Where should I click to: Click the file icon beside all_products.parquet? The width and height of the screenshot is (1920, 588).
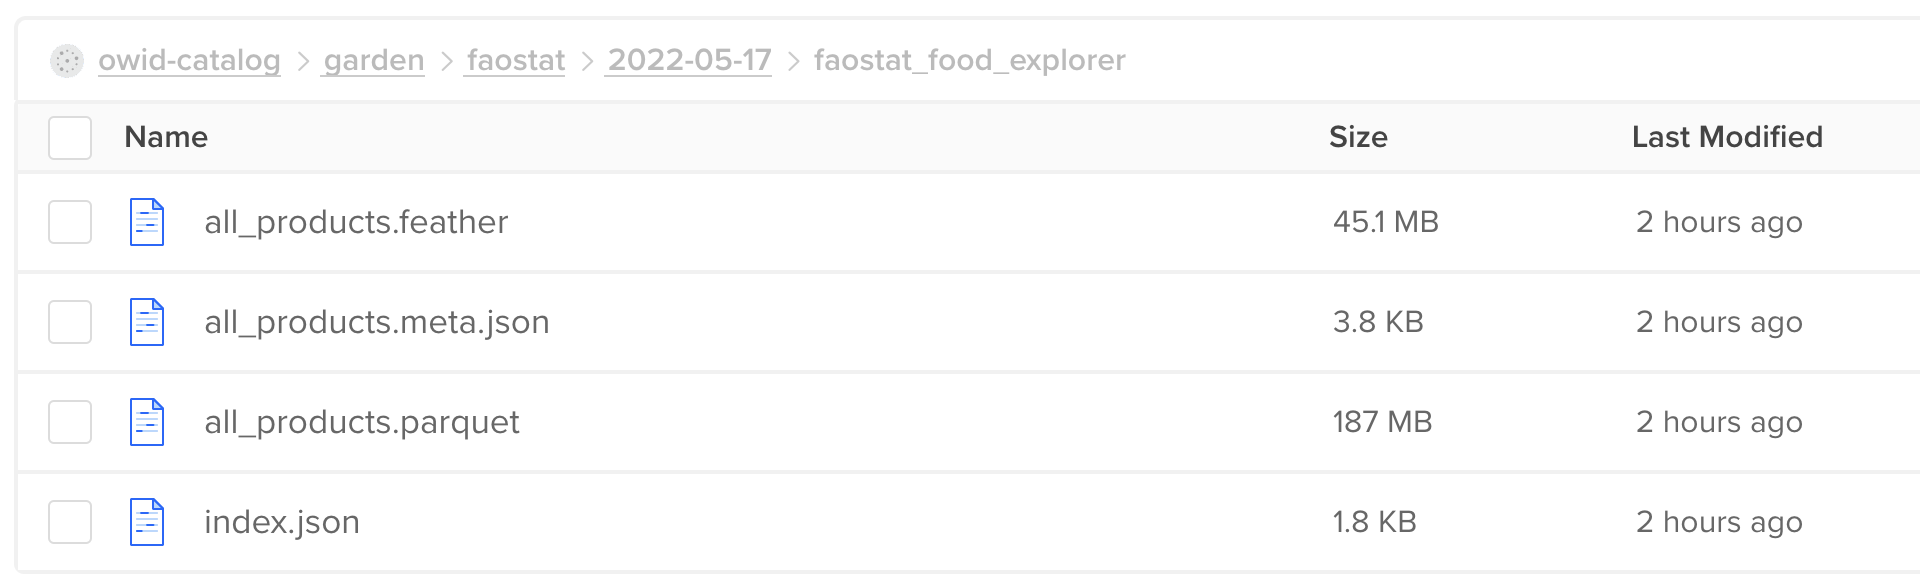[146, 422]
